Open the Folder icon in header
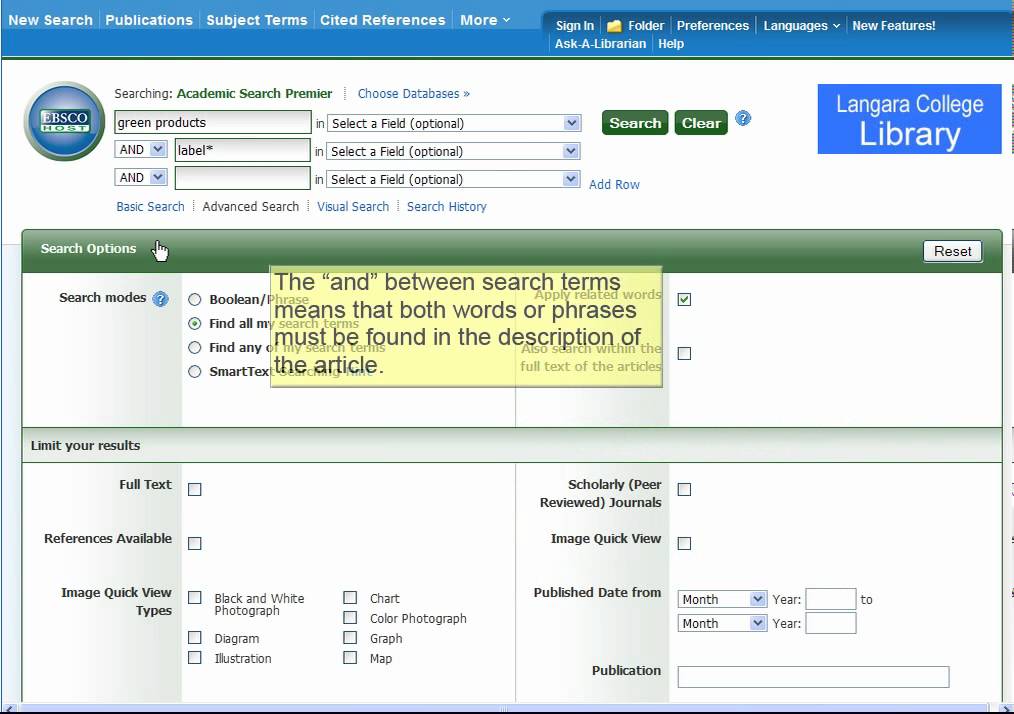This screenshot has height=714, width=1014. [614, 26]
